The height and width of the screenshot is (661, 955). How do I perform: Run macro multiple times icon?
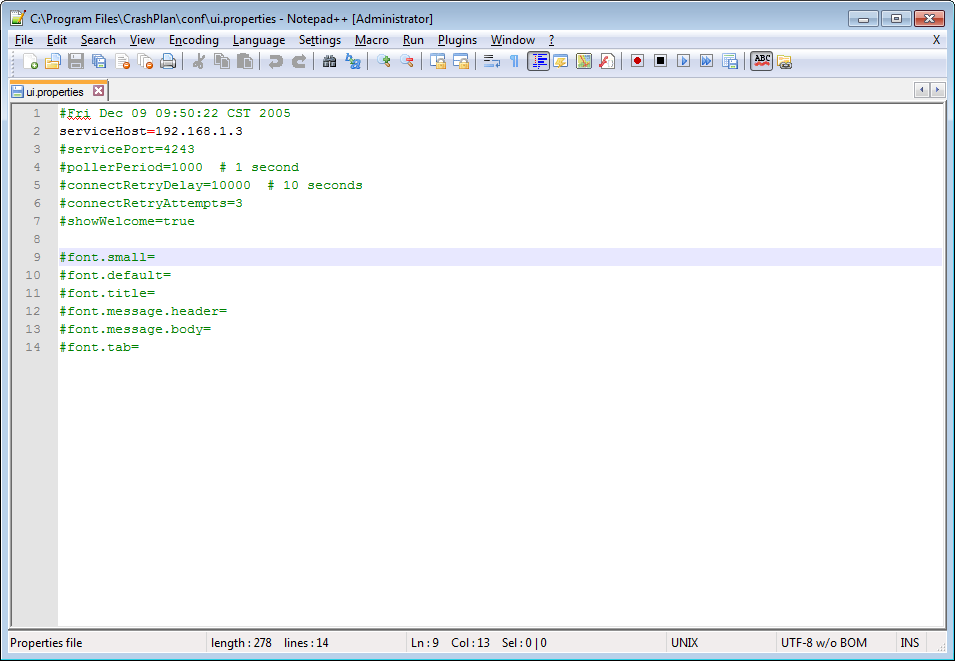tap(707, 61)
